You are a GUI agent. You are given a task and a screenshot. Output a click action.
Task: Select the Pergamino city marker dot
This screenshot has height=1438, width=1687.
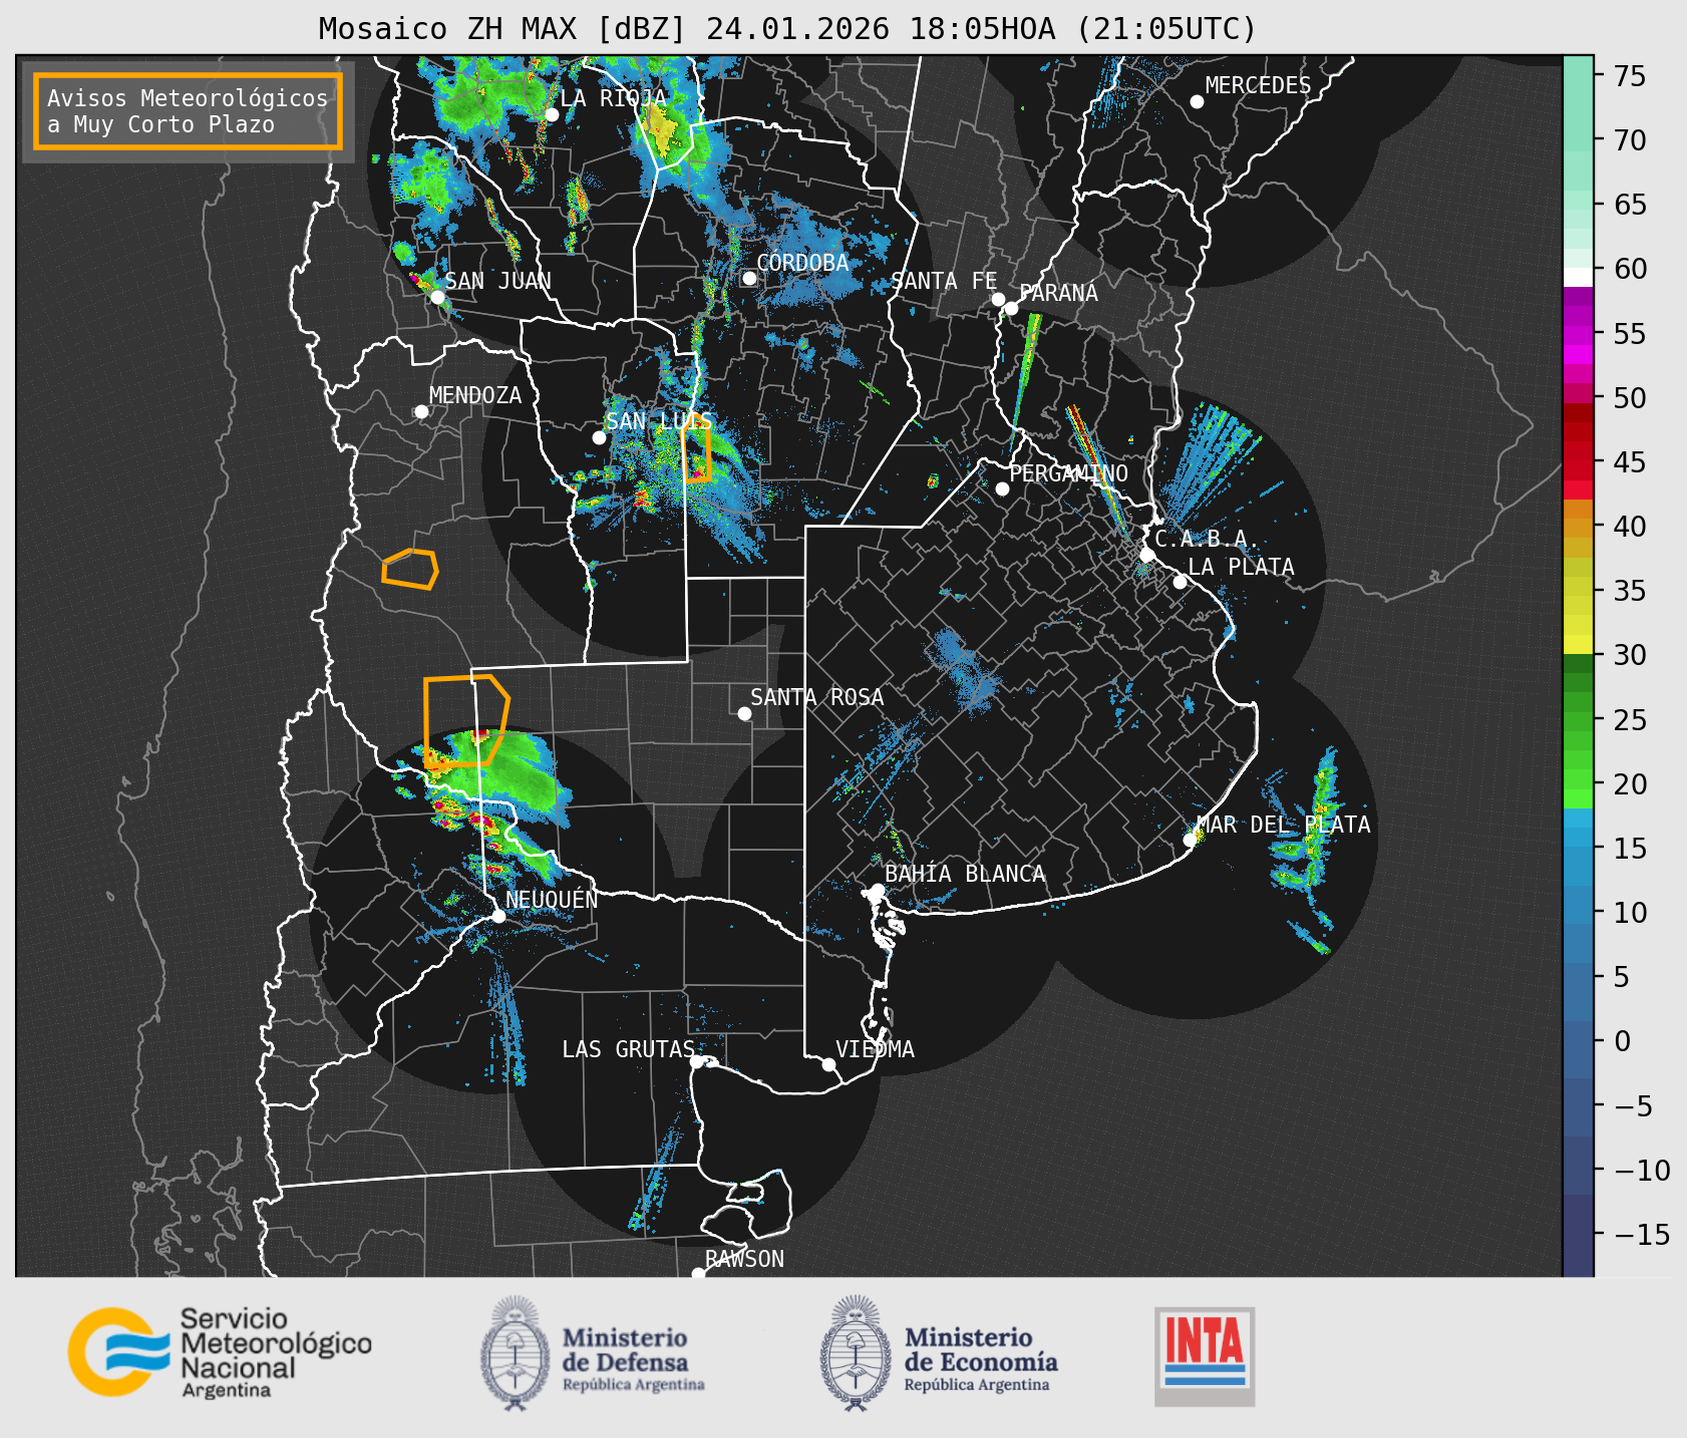point(1002,489)
